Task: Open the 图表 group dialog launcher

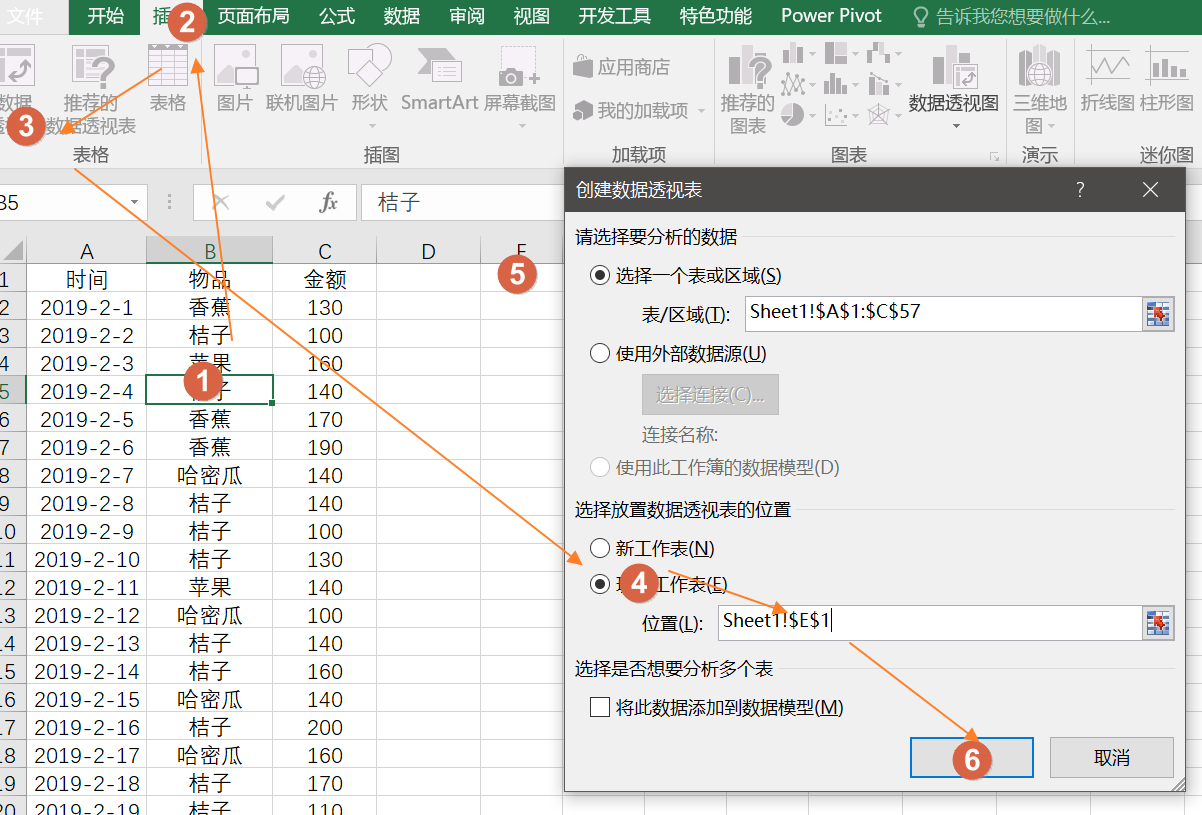Action: click(x=994, y=156)
